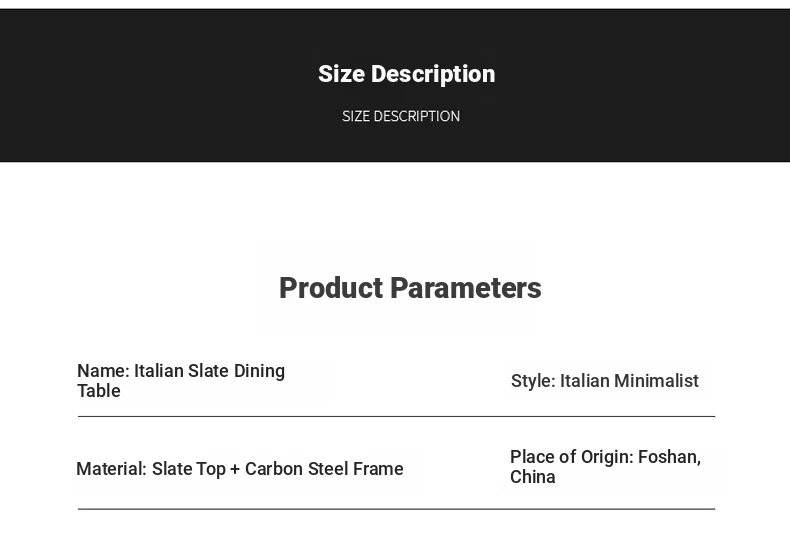
Task: Click the Material: label
Action: [x=111, y=469]
